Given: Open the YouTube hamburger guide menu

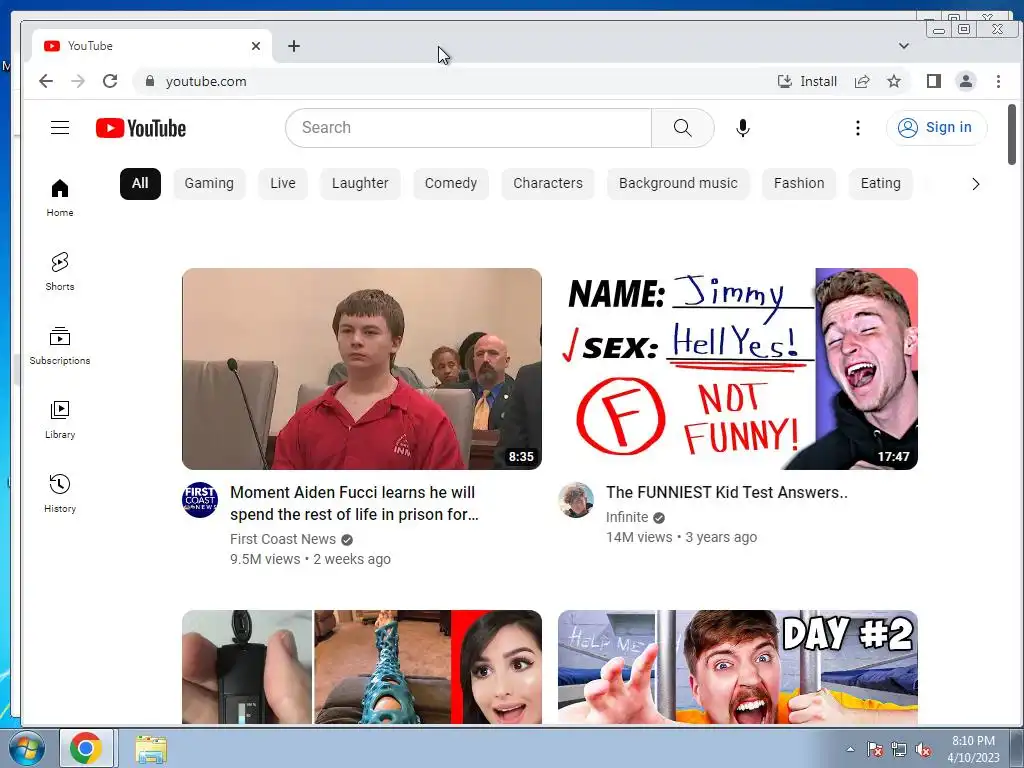Looking at the screenshot, I should coord(60,127).
